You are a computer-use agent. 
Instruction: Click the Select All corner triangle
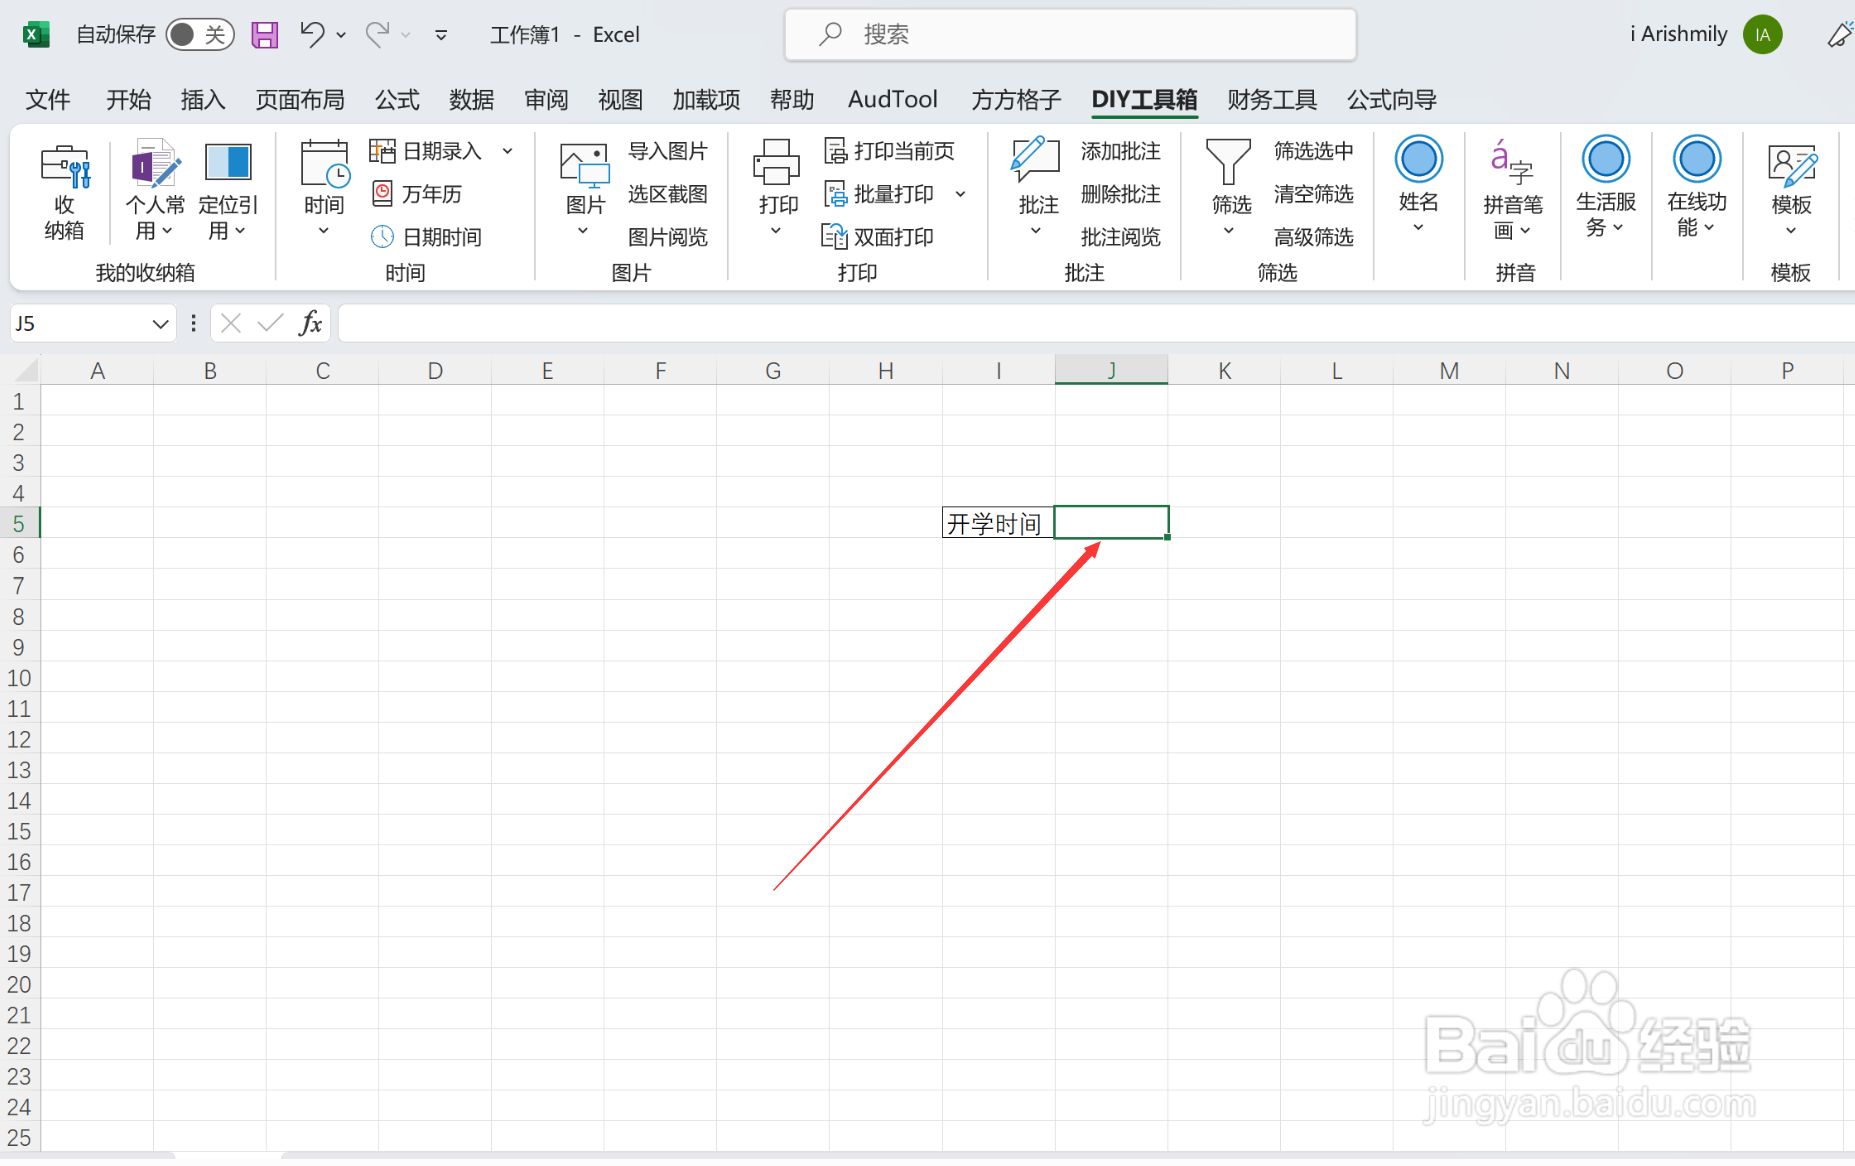pyautogui.click(x=26, y=371)
